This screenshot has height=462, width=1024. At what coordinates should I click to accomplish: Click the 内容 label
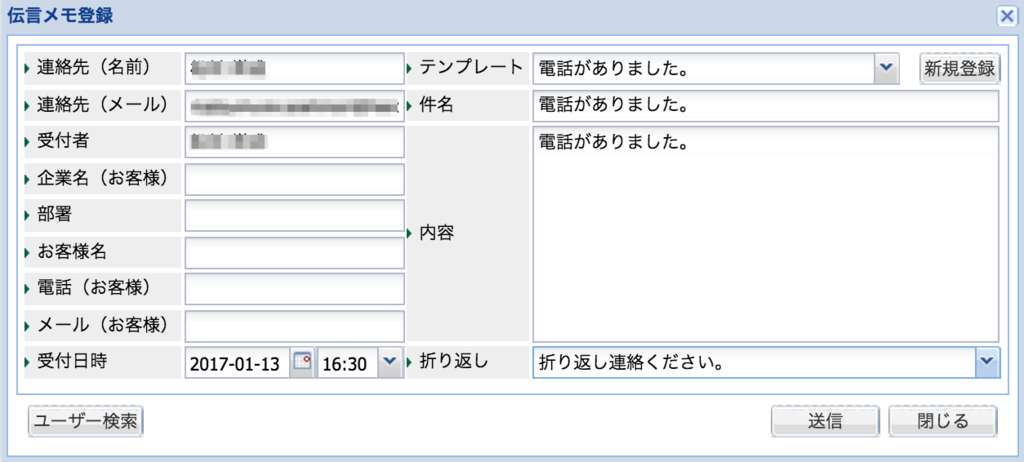click(436, 233)
